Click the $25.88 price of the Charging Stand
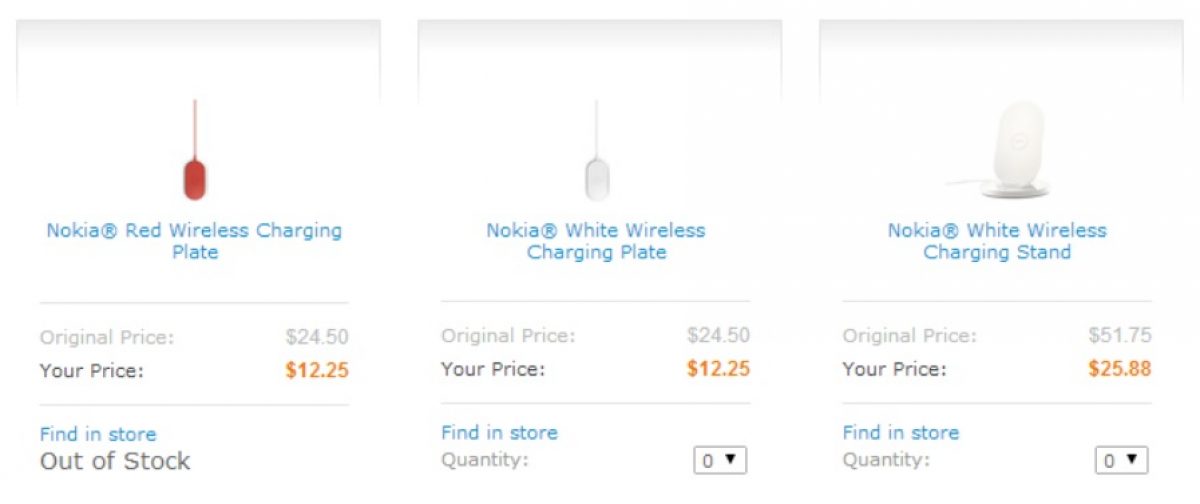Image resolution: width=1200 pixels, height=504 pixels. click(x=1119, y=369)
